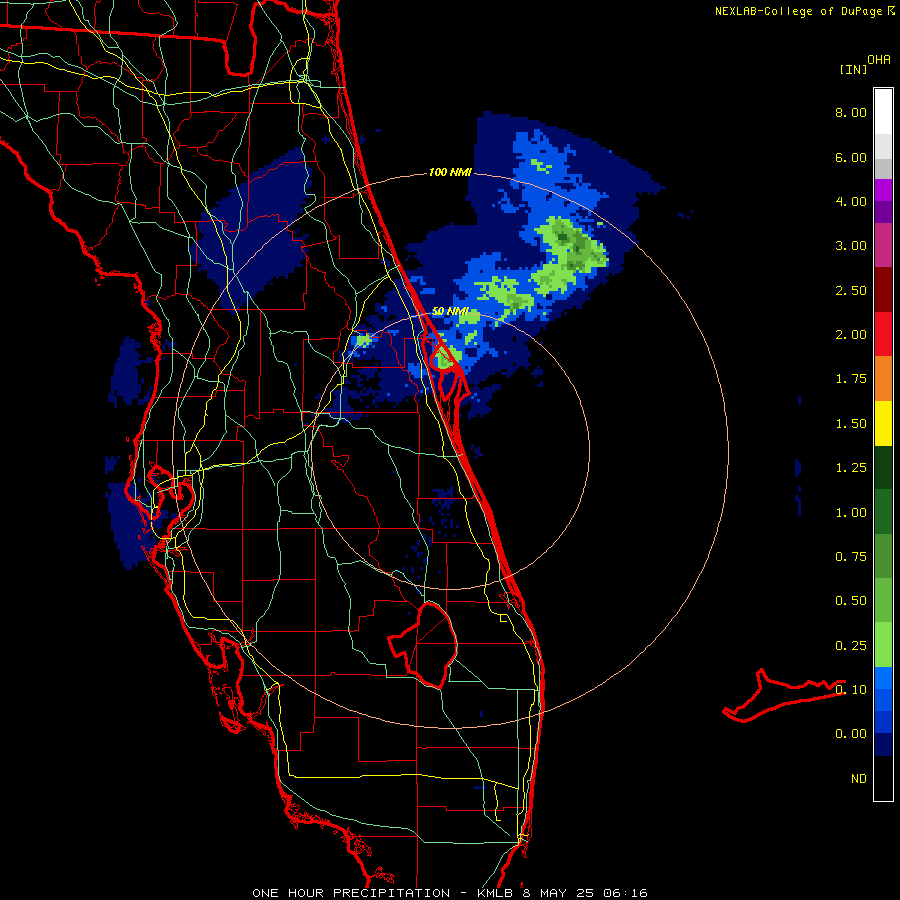The height and width of the screenshot is (900, 900).
Task: Select the 1.25 legend value
Action: tap(851, 468)
